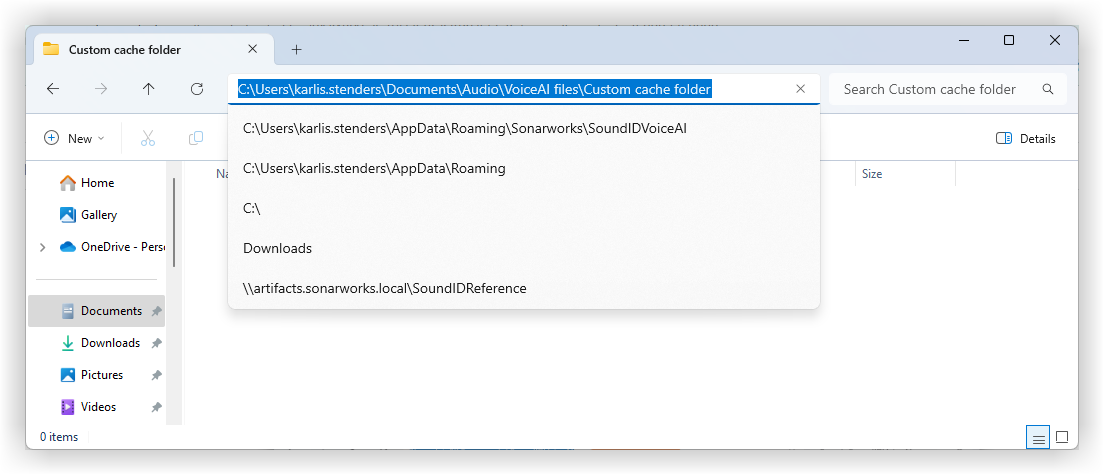This screenshot has height=475, width=1104.
Task: Click the Cut scissors icon
Action: click(148, 139)
